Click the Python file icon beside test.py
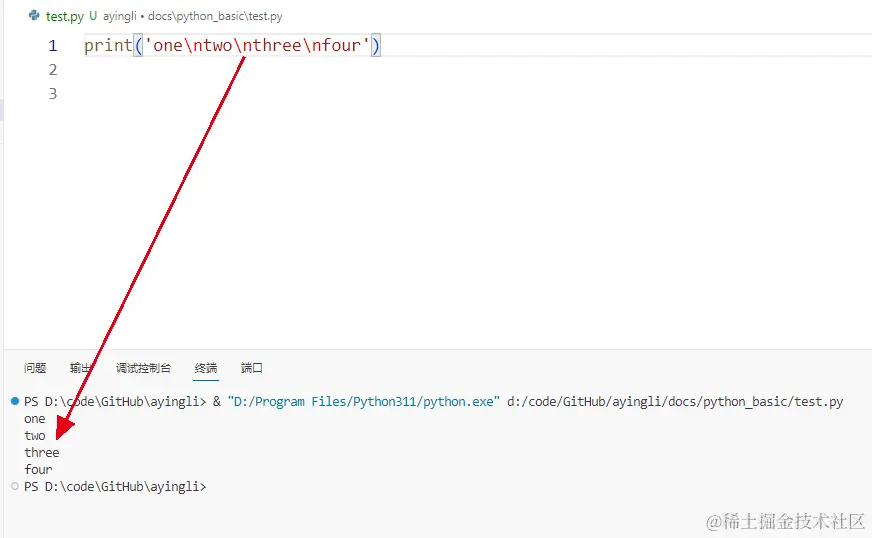The width and height of the screenshot is (872, 538). tap(34, 16)
